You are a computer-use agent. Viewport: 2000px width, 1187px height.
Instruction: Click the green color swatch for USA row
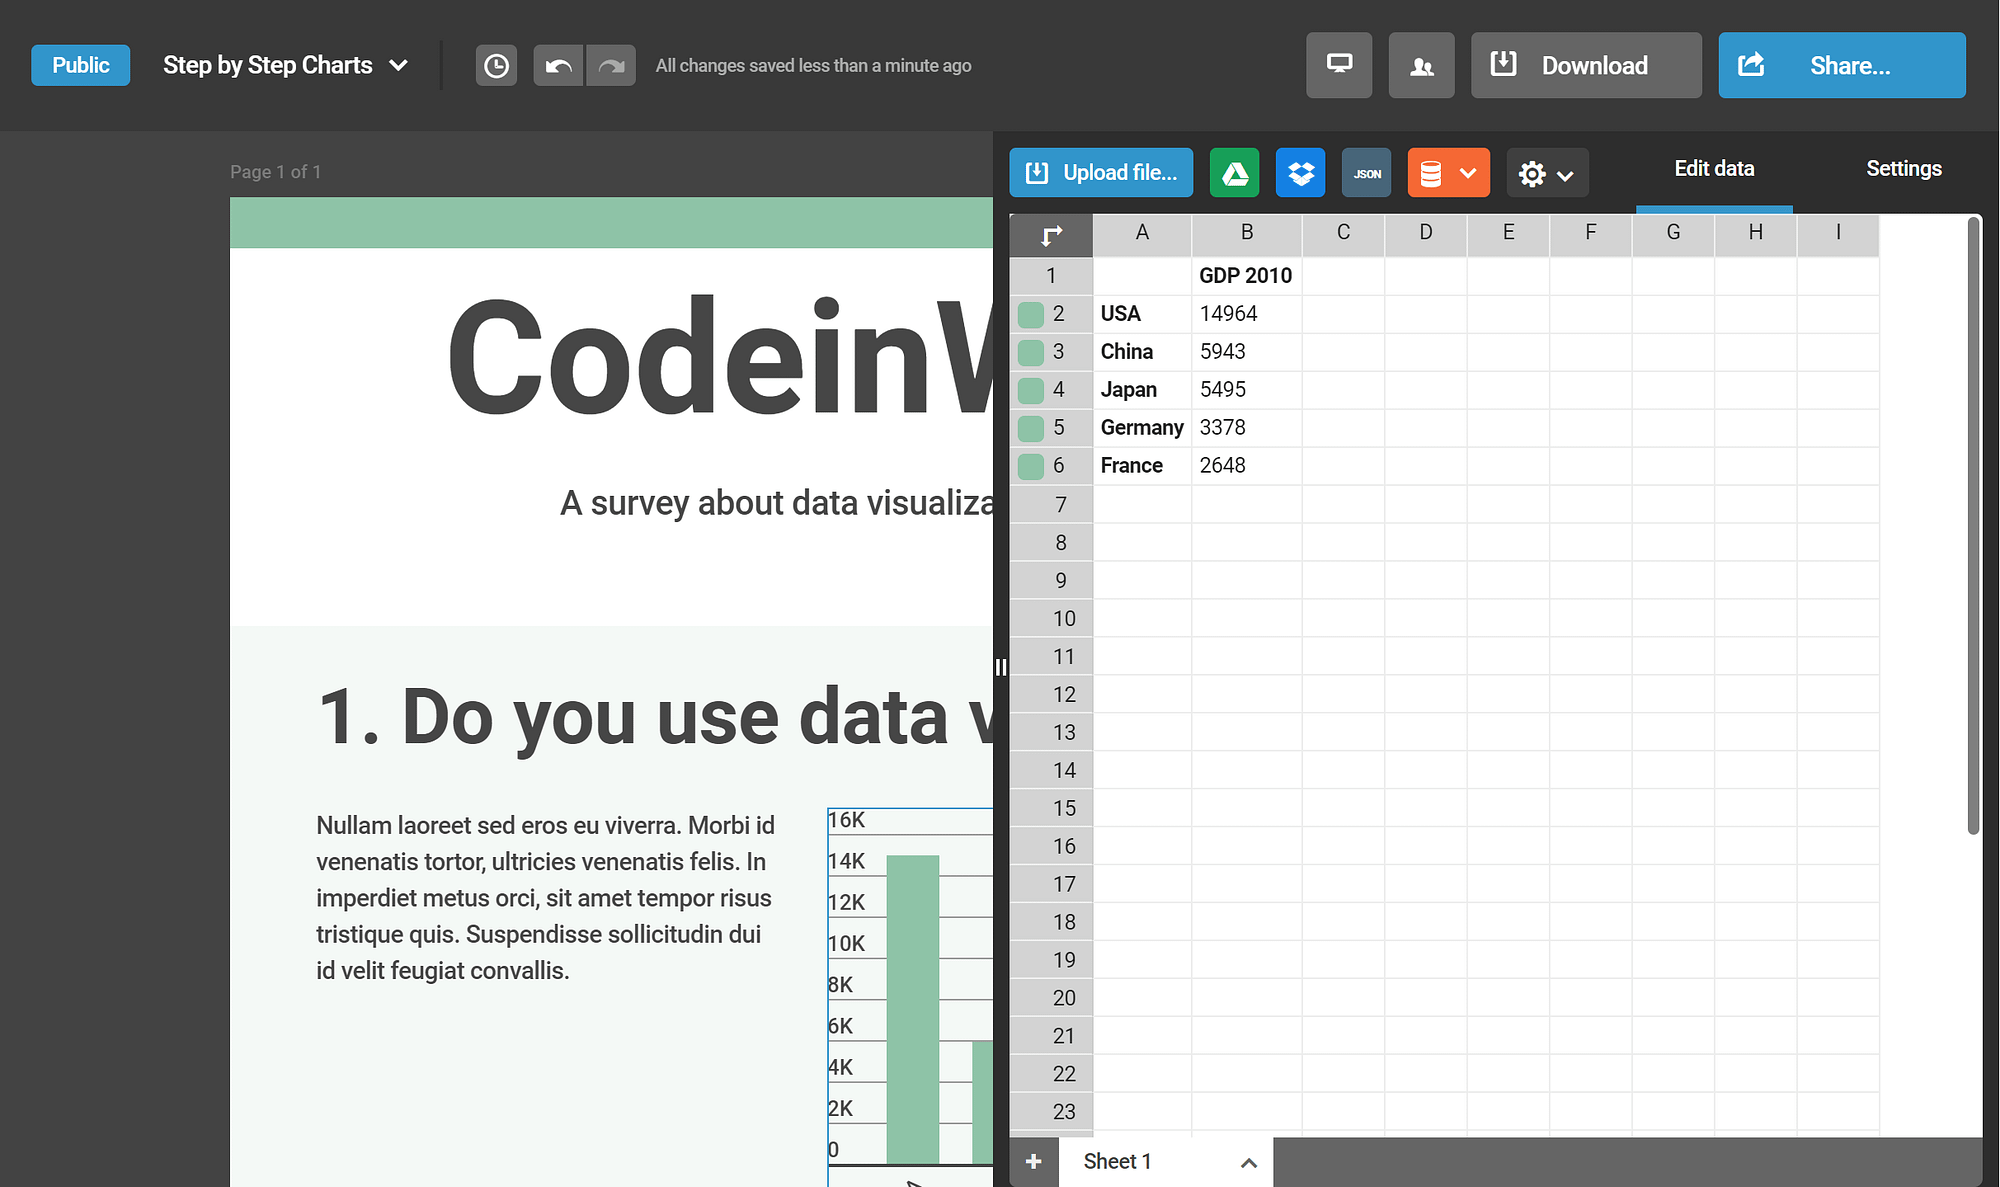[1031, 315]
